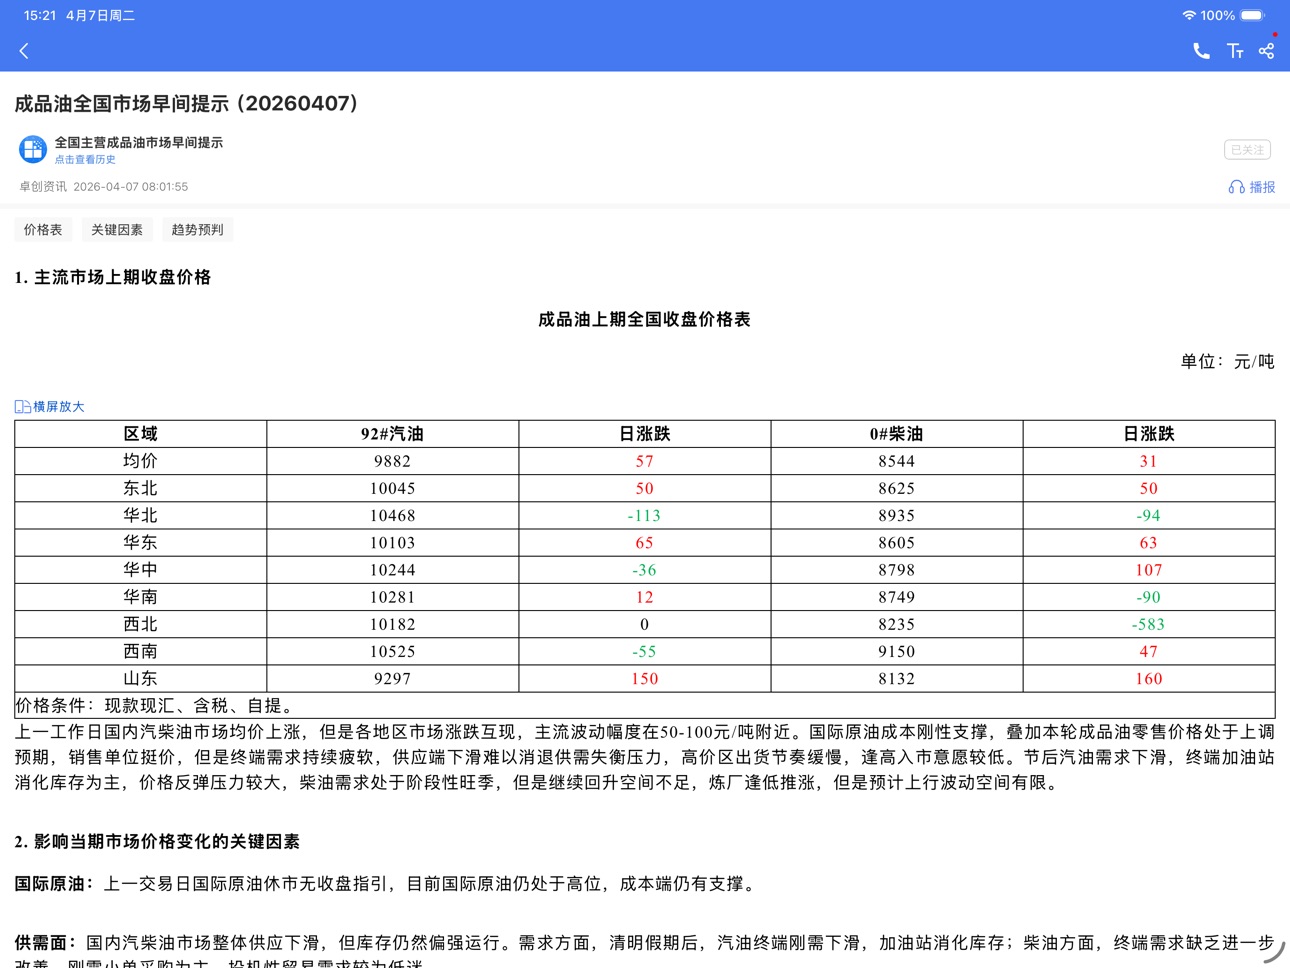Screen dimensions: 1290x968
Task: Select the 107 diesel change cell
Action: click(x=1149, y=570)
